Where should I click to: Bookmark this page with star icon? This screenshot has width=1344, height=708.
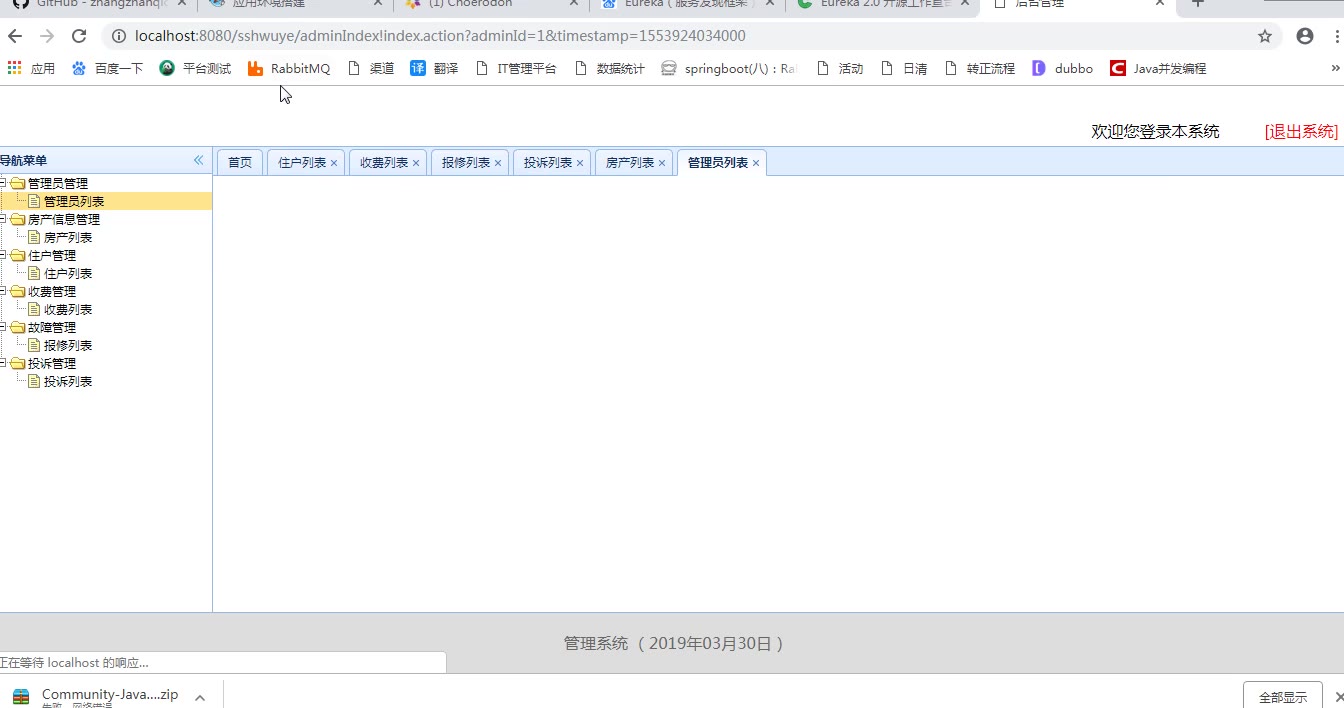point(1265,36)
